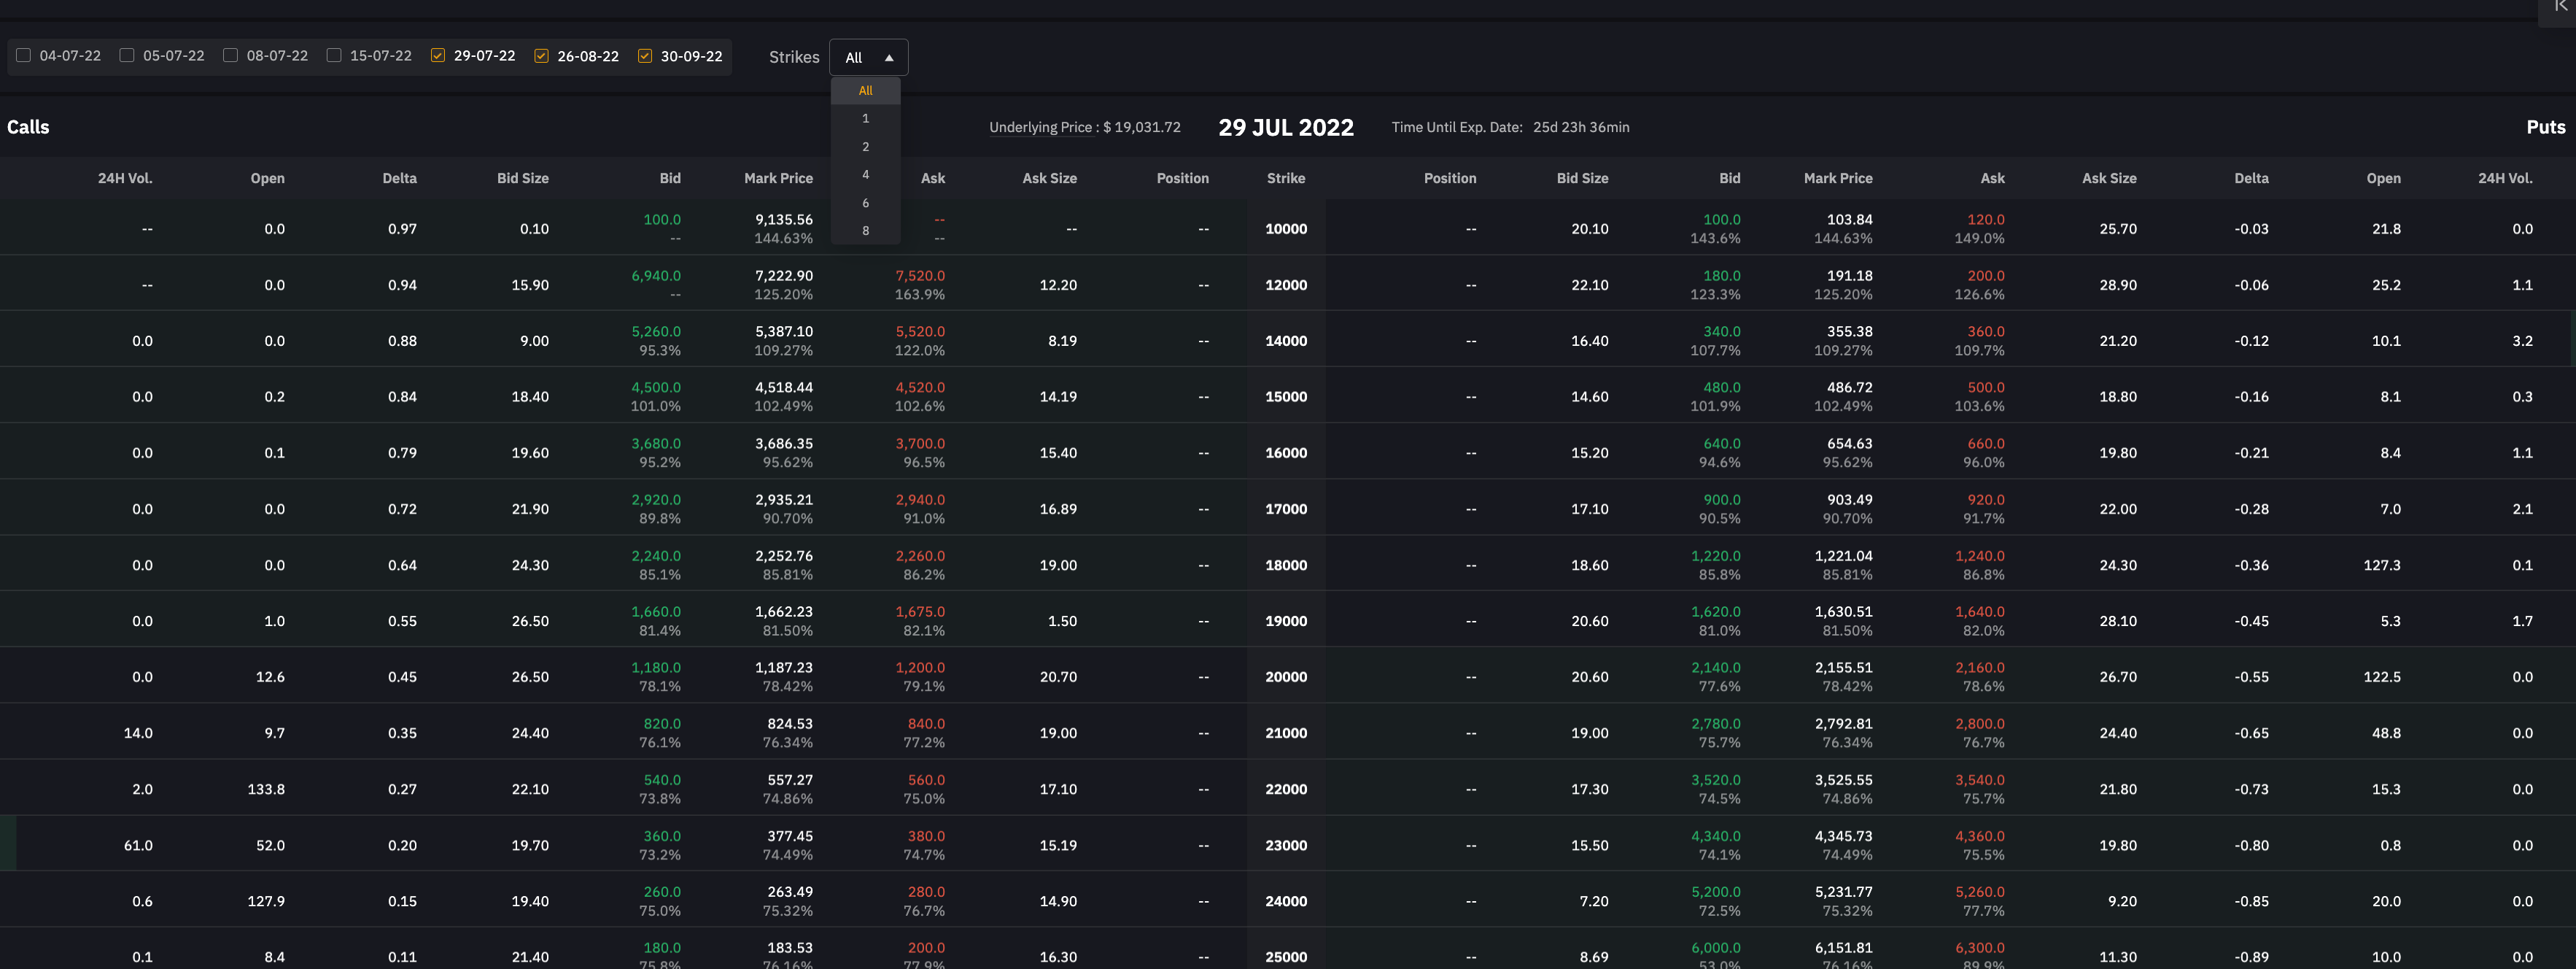Viewport: 2576px width, 969px height.
Task: Select All in the Strikes list
Action: 866,91
